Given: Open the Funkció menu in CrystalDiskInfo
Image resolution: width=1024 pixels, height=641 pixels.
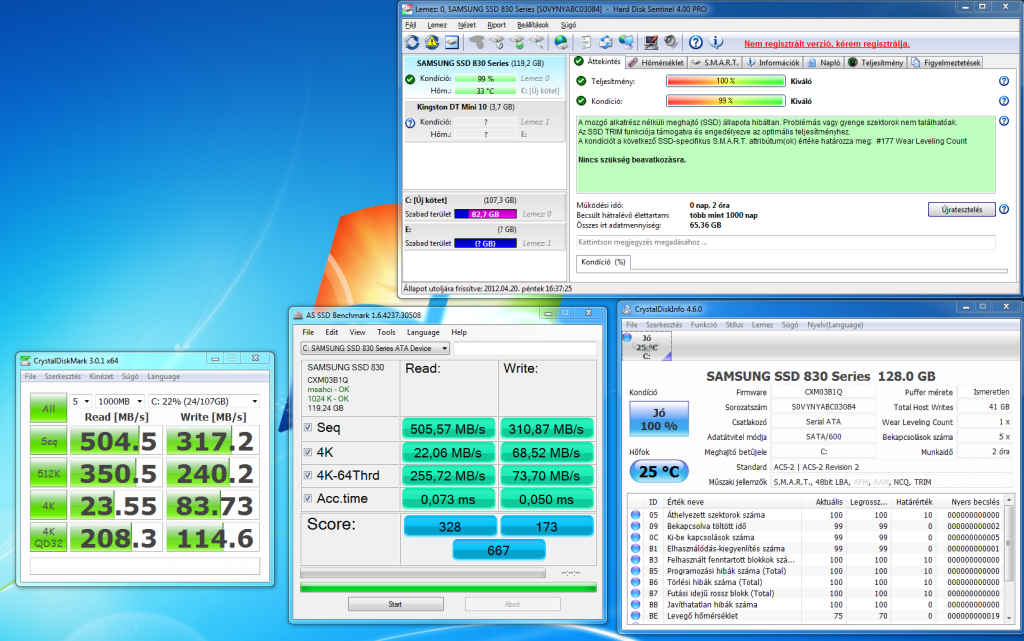Looking at the screenshot, I should click(x=703, y=324).
